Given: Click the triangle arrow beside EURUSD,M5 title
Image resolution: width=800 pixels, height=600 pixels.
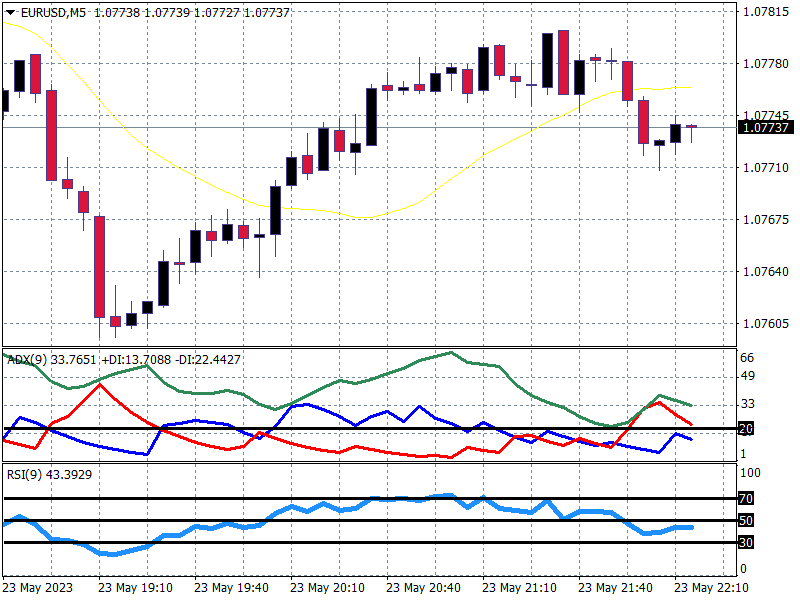Looking at the screenshot, I should click(x=9, y=10).
